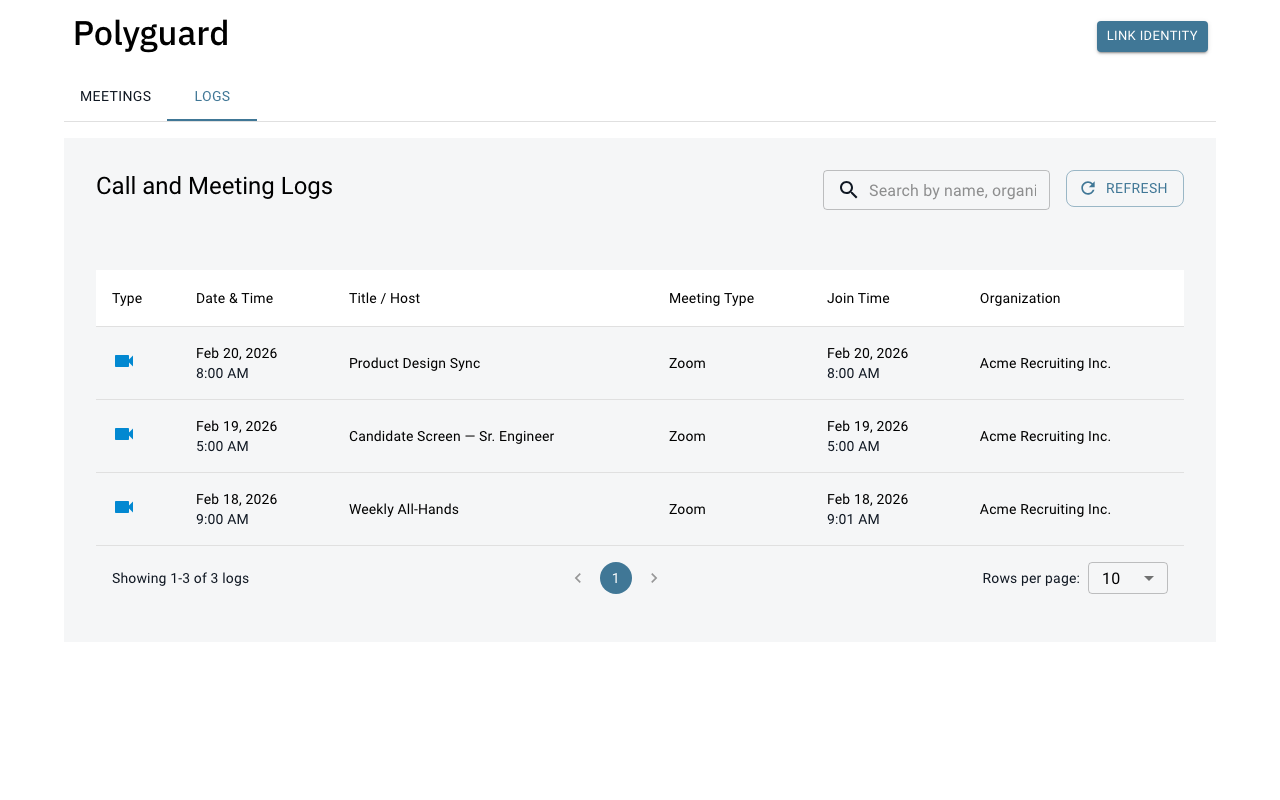Screen dimensions: 1280x800
Task: Click the video camera icon beside Weekly All-Hands
Action: point(123,507)
